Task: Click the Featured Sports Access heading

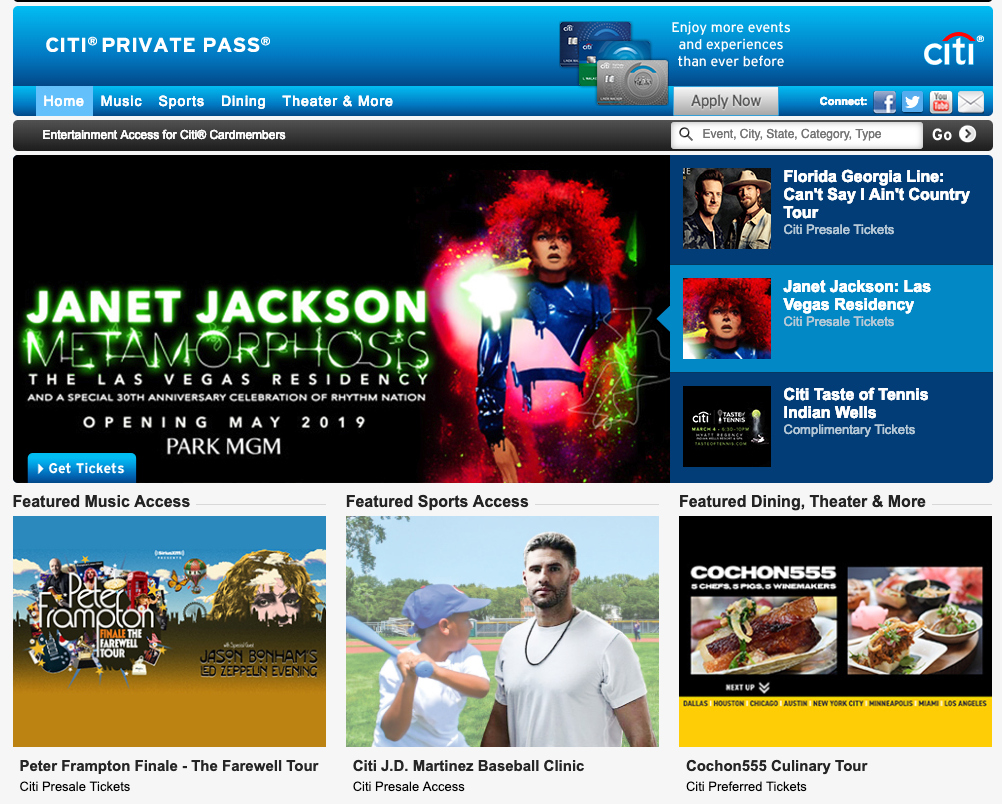Action: (437, 502)
